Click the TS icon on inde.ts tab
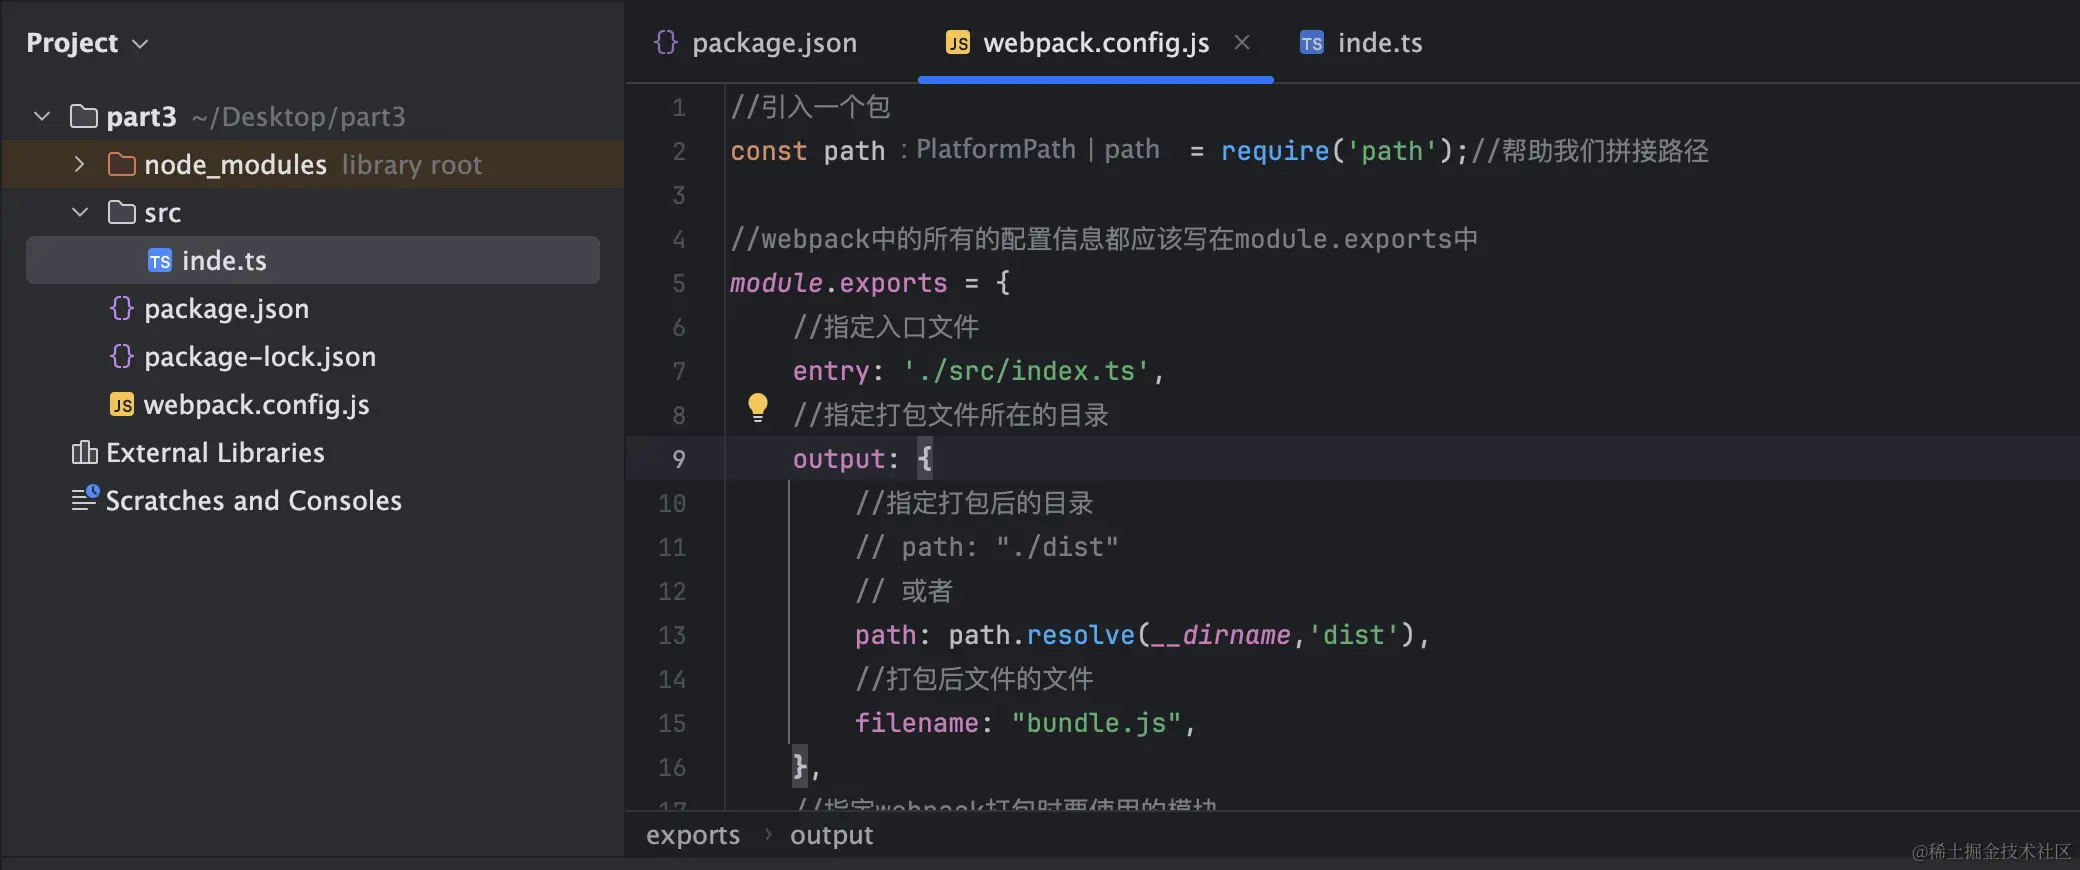This screenshot has width=2080, height=870. pos(1312,42)
